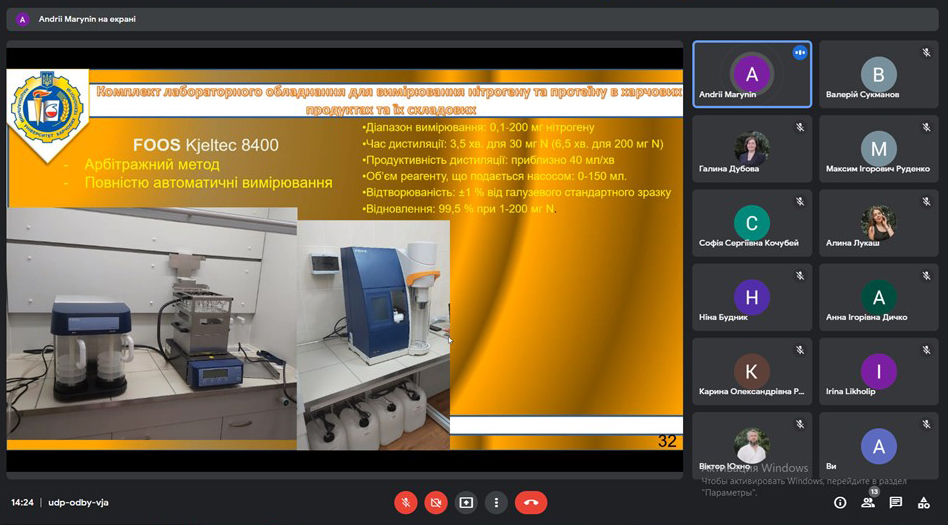Click 'Повністю автоматичні вимірювання' bullet

[209, 183]
